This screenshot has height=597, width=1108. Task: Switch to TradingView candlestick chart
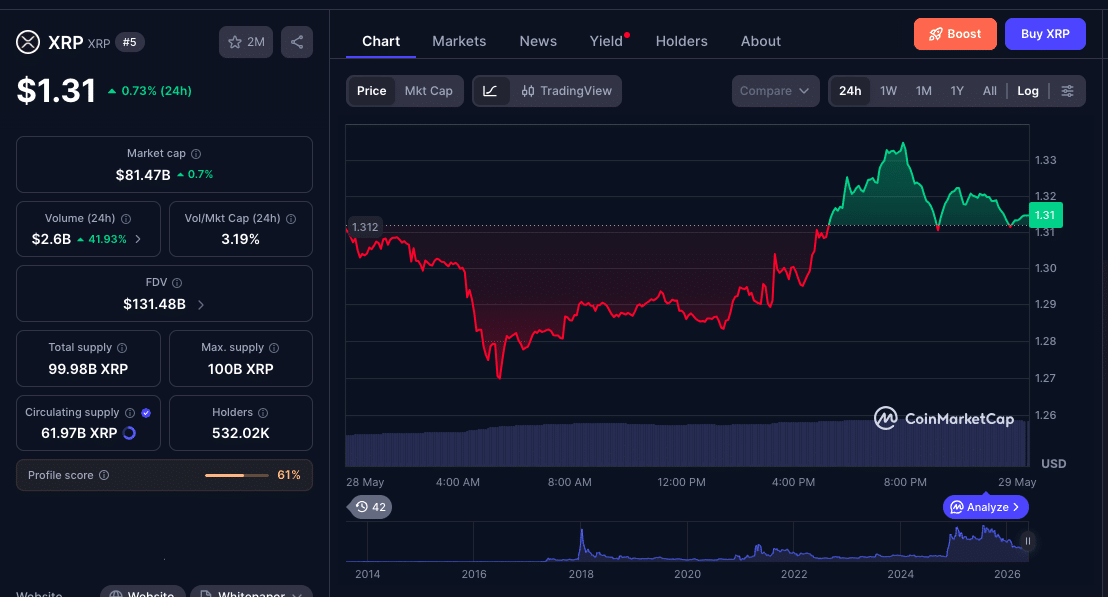click(x=566, y=91)
